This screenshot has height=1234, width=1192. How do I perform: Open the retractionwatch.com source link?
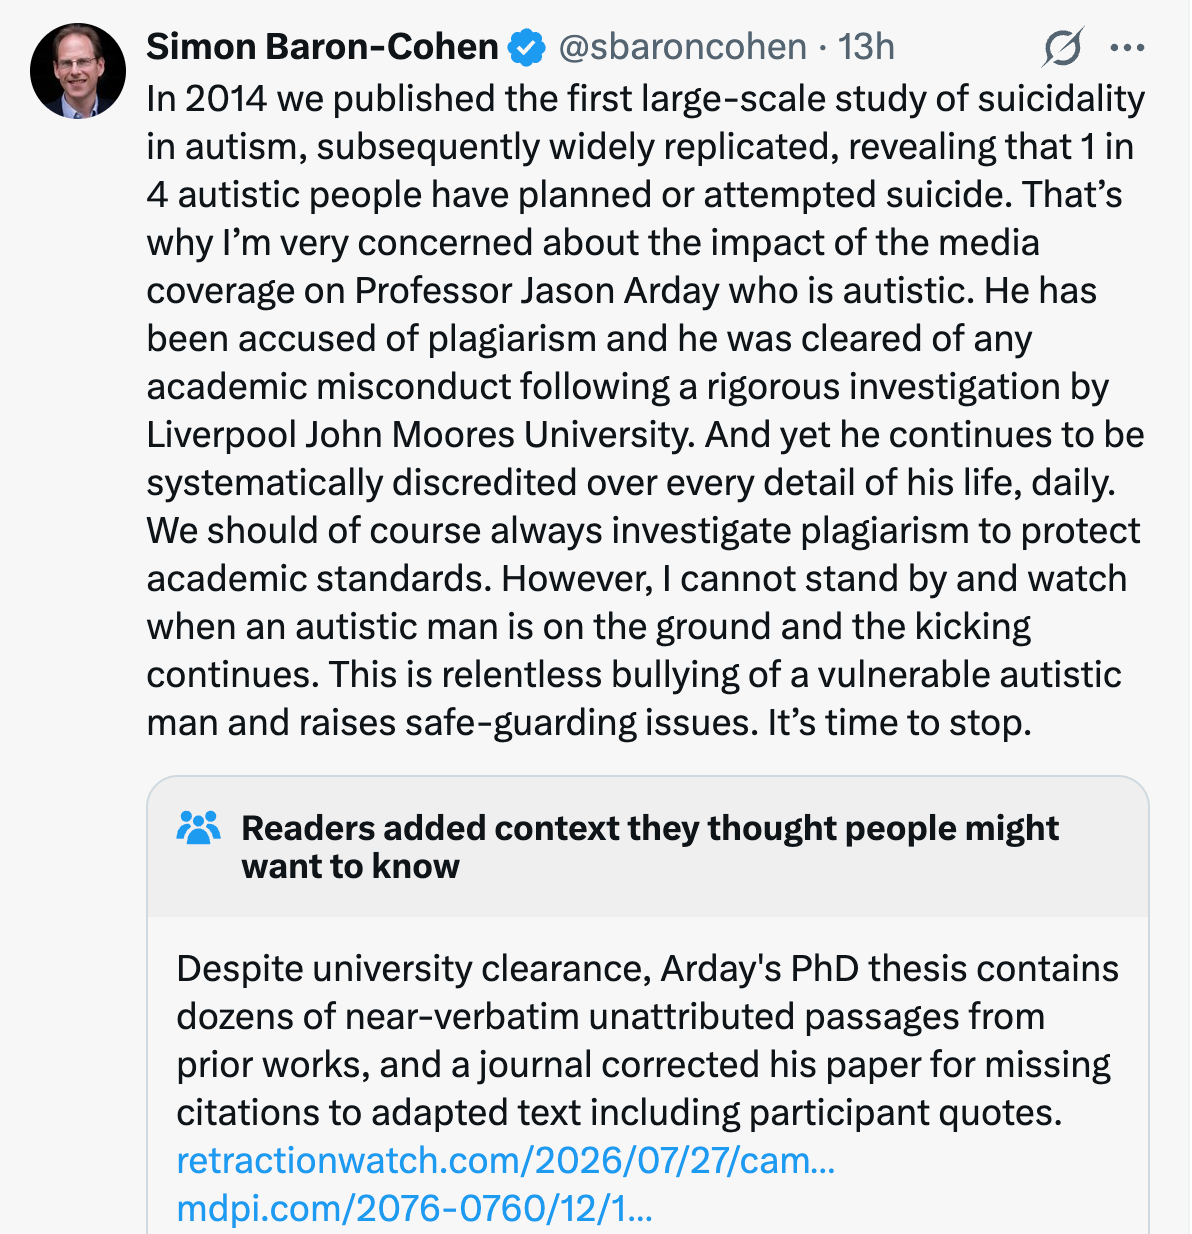pyautogui.click(x=506, y=1161)
